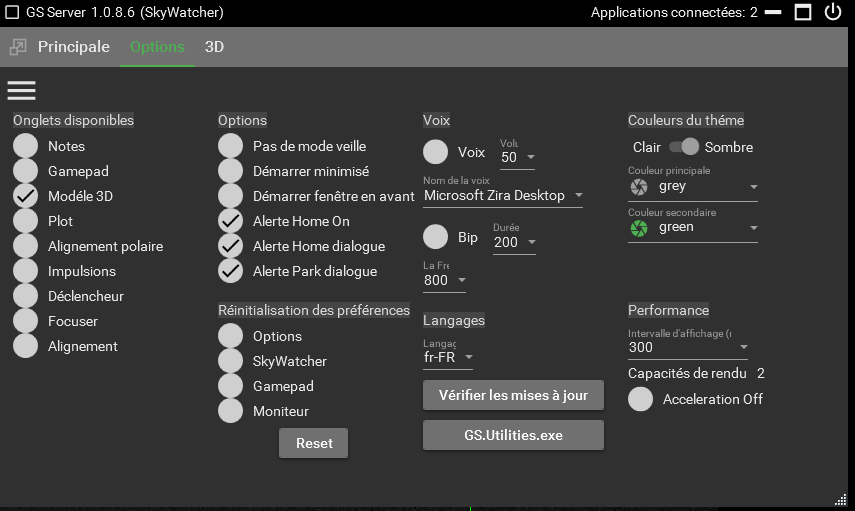
Task: Click Vérifier les mises à jour button
Action: (x=513, y=395)
